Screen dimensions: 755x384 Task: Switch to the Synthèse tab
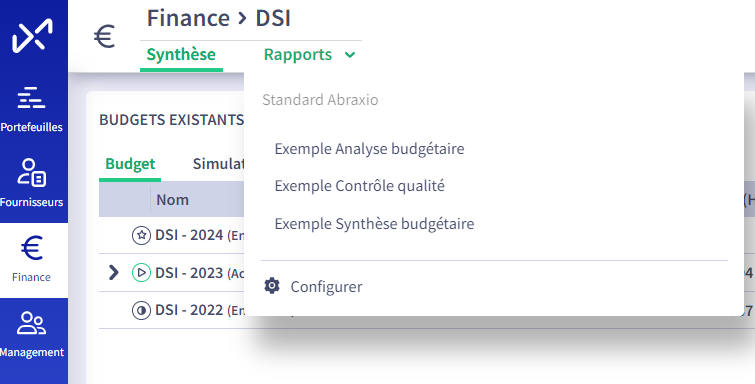click(x=181, y=54)
